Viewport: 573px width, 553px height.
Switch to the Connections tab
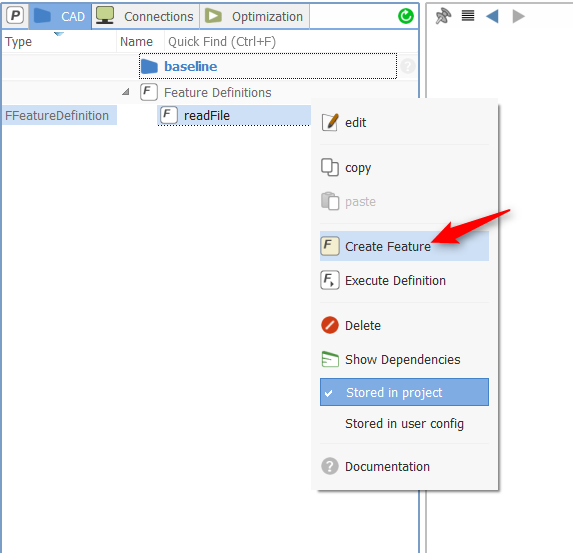pyautogui.click(x=145, y=16)
